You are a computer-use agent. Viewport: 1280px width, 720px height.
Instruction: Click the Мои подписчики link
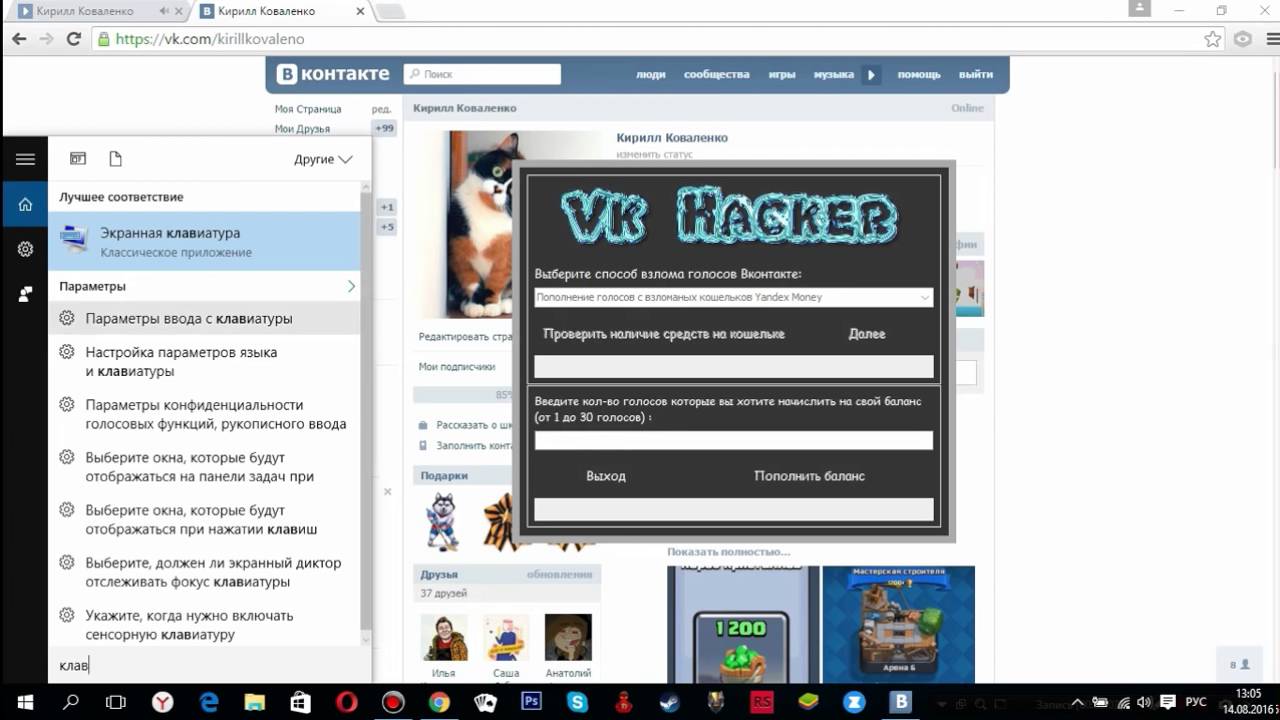457,366
